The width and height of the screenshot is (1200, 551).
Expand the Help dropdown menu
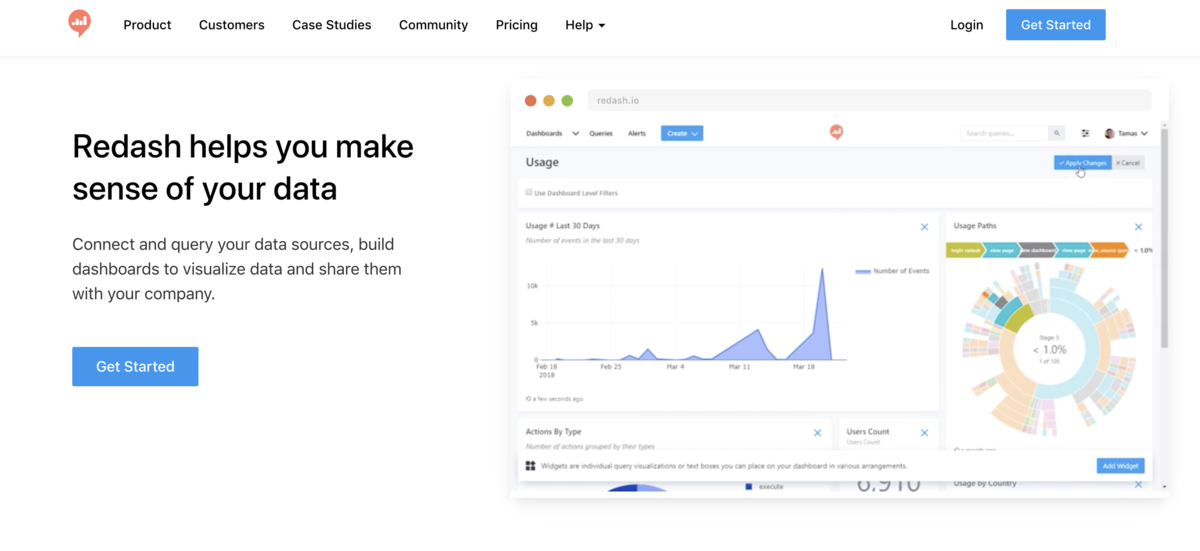585,25
